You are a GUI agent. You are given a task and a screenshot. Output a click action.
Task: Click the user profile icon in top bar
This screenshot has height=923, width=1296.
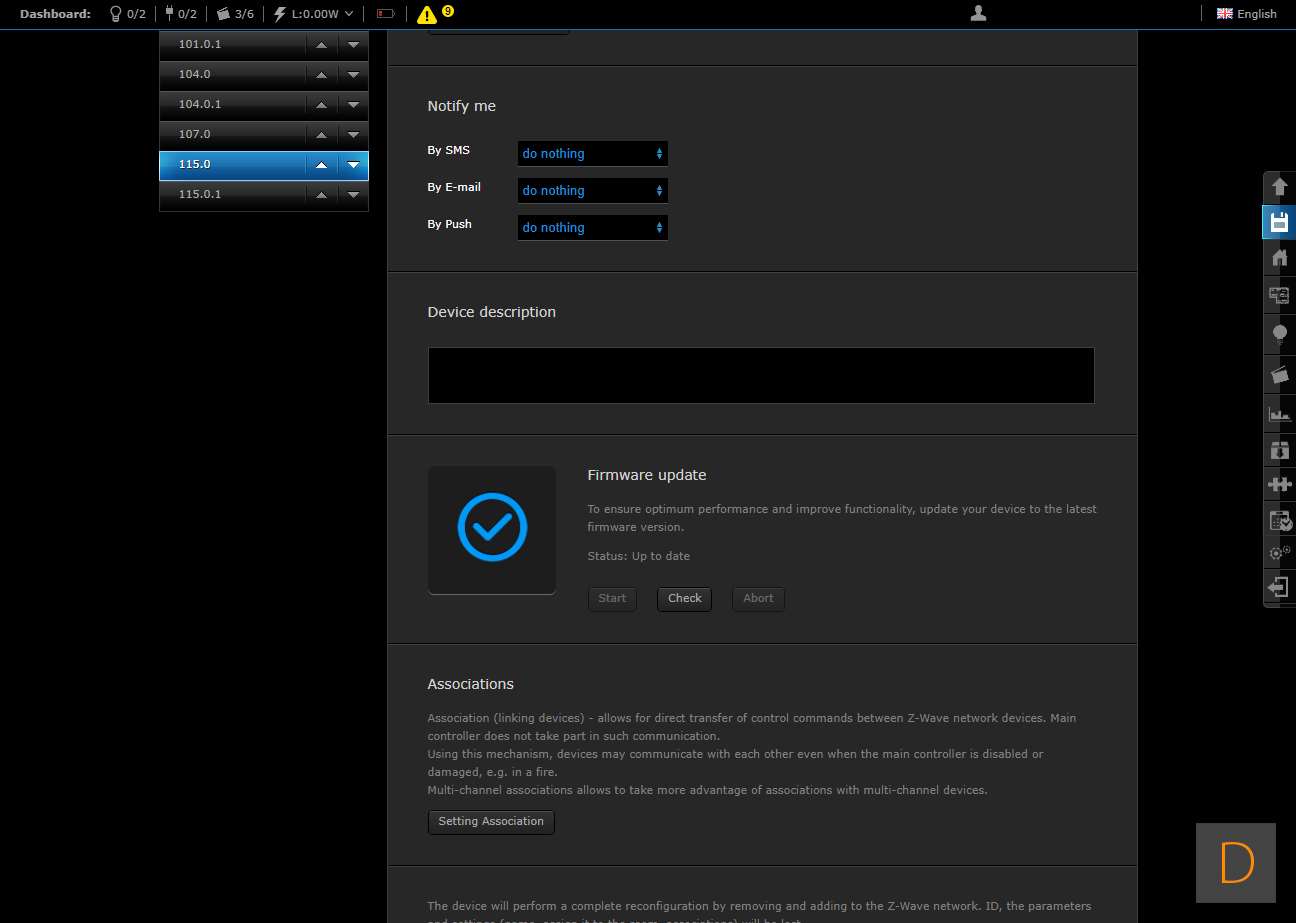(x=978, y=13)
